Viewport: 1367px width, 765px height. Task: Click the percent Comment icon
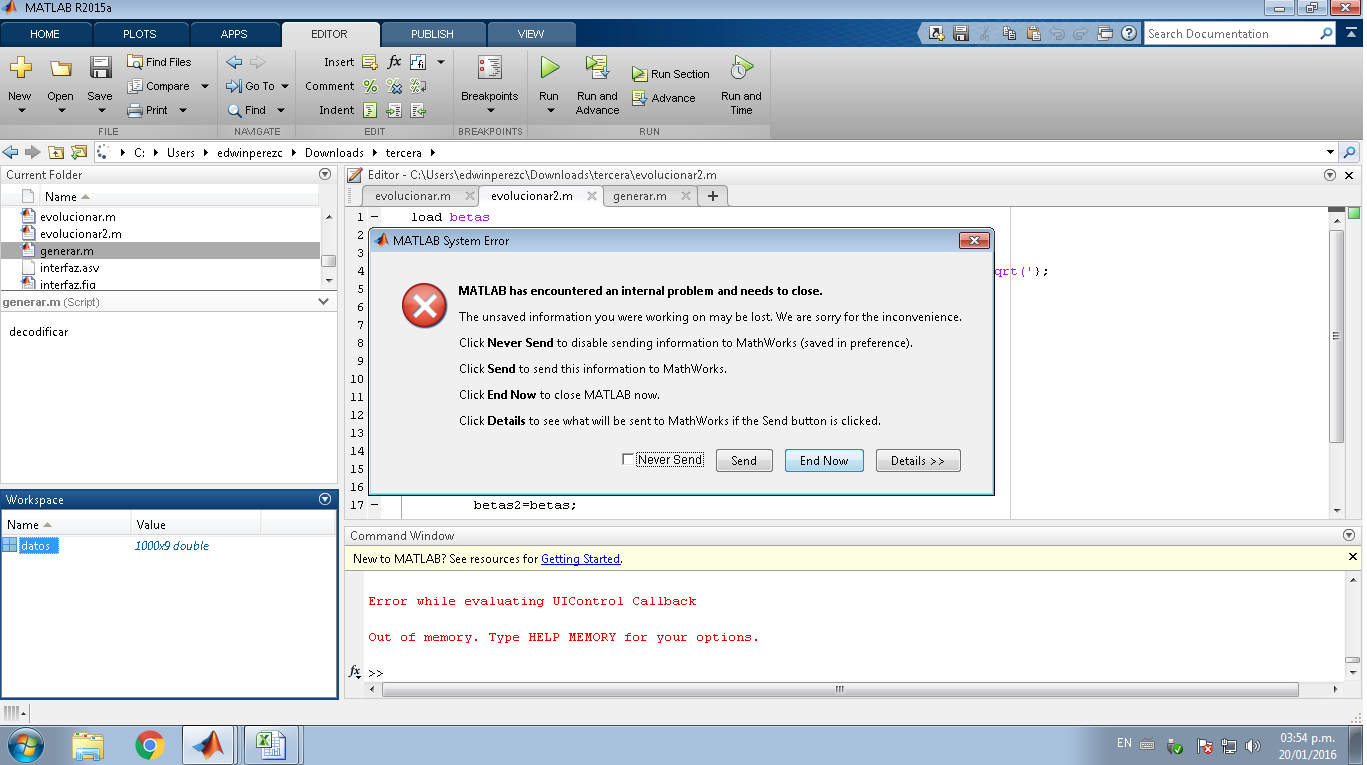tap(370, 86)
